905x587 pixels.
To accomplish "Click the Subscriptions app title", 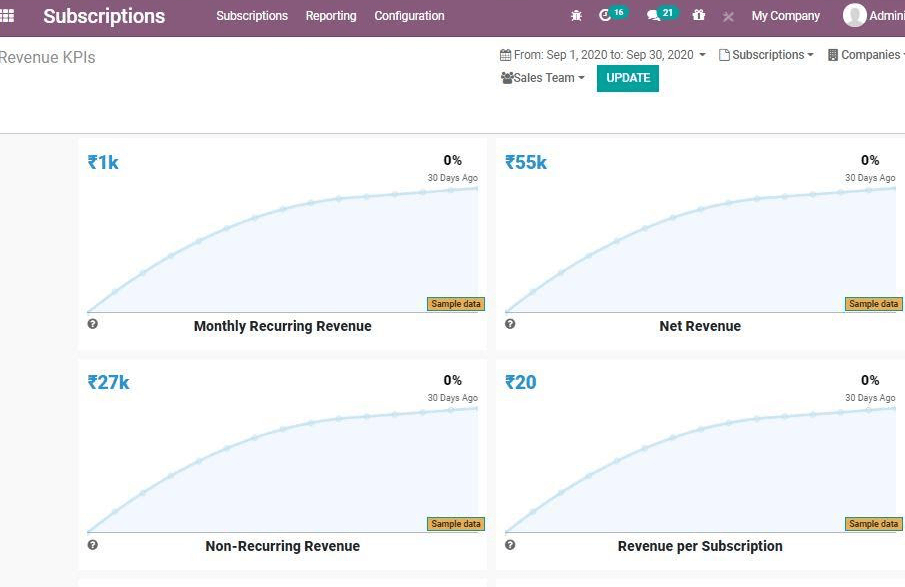I will coord(104,16).
